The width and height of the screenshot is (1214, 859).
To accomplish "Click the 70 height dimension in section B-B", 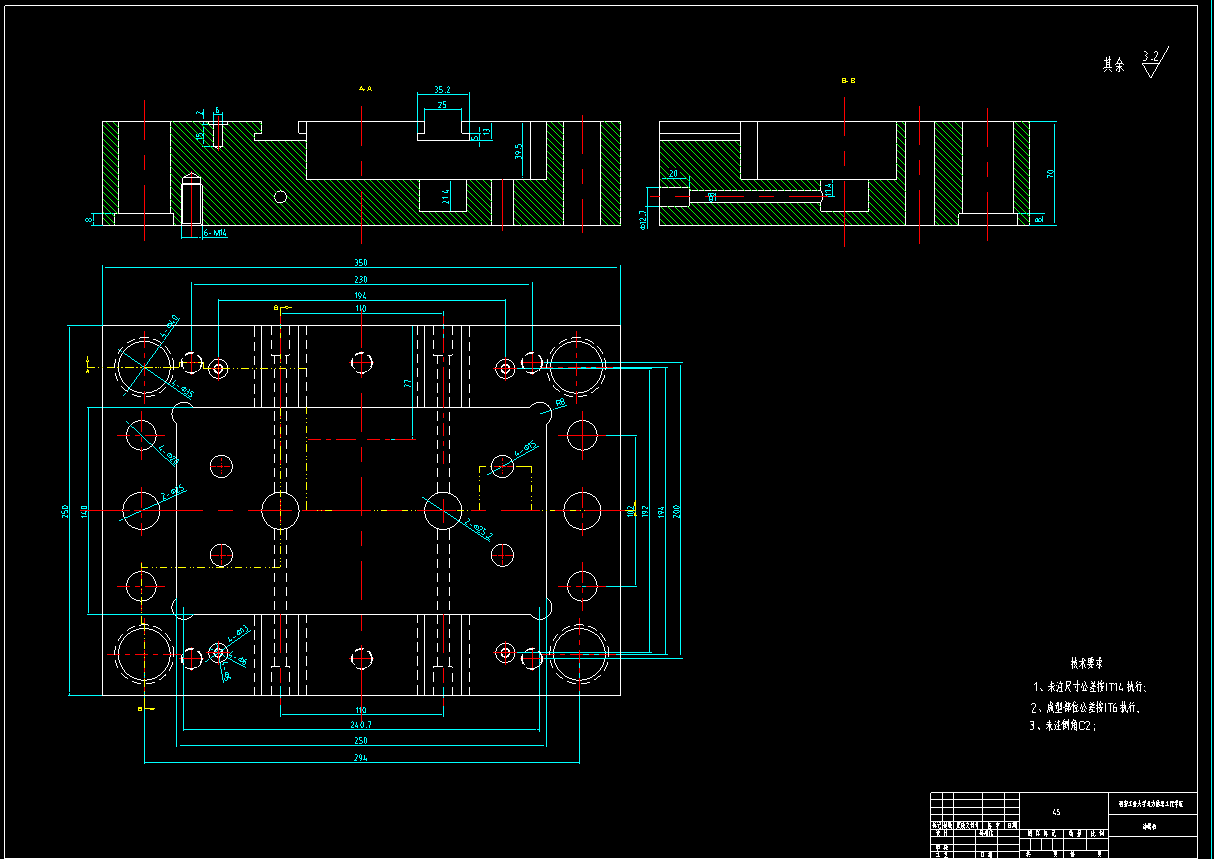I will [x=1050, y=172].
